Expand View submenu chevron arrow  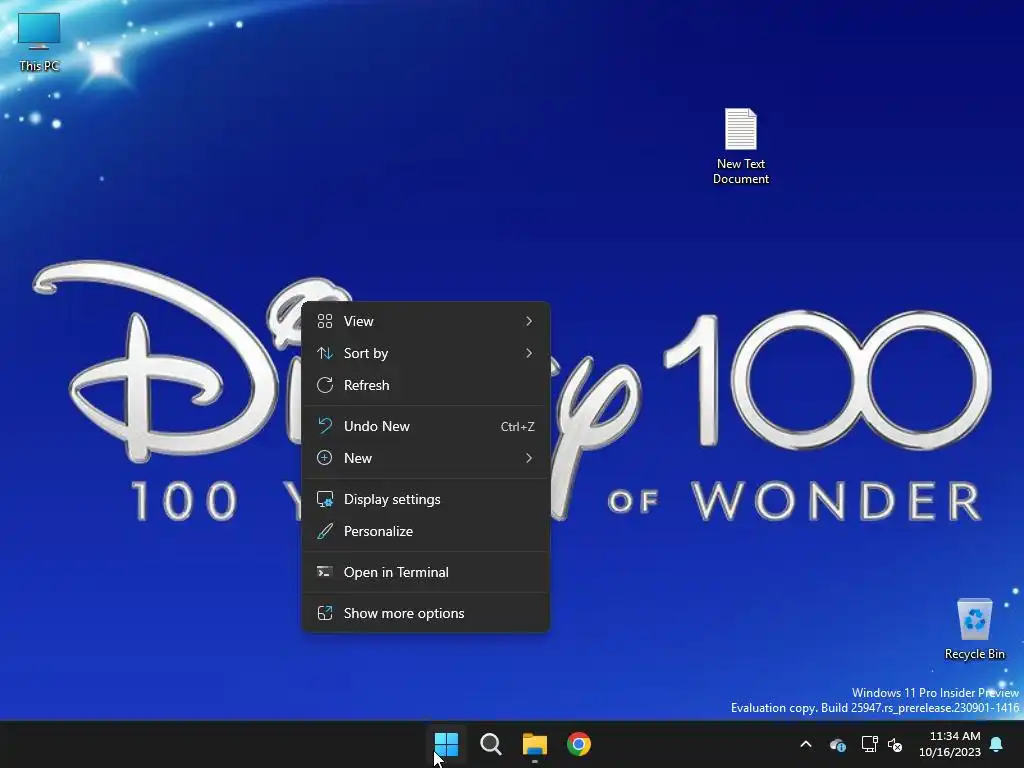529,321
